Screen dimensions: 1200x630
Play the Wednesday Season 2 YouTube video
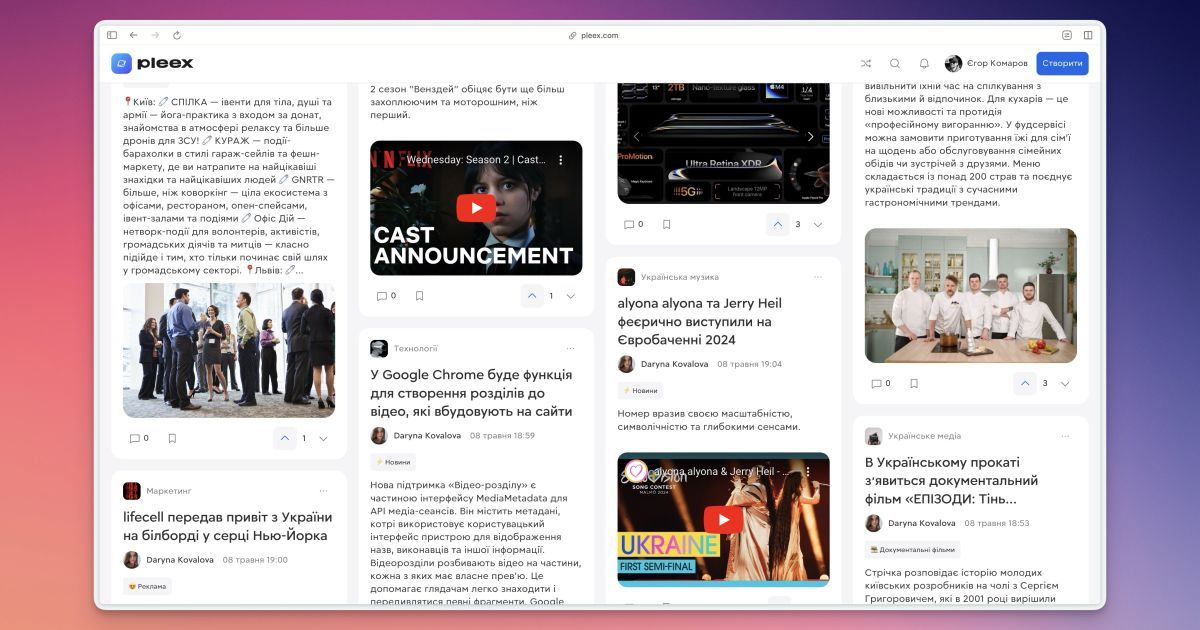[x=476, y=208]
